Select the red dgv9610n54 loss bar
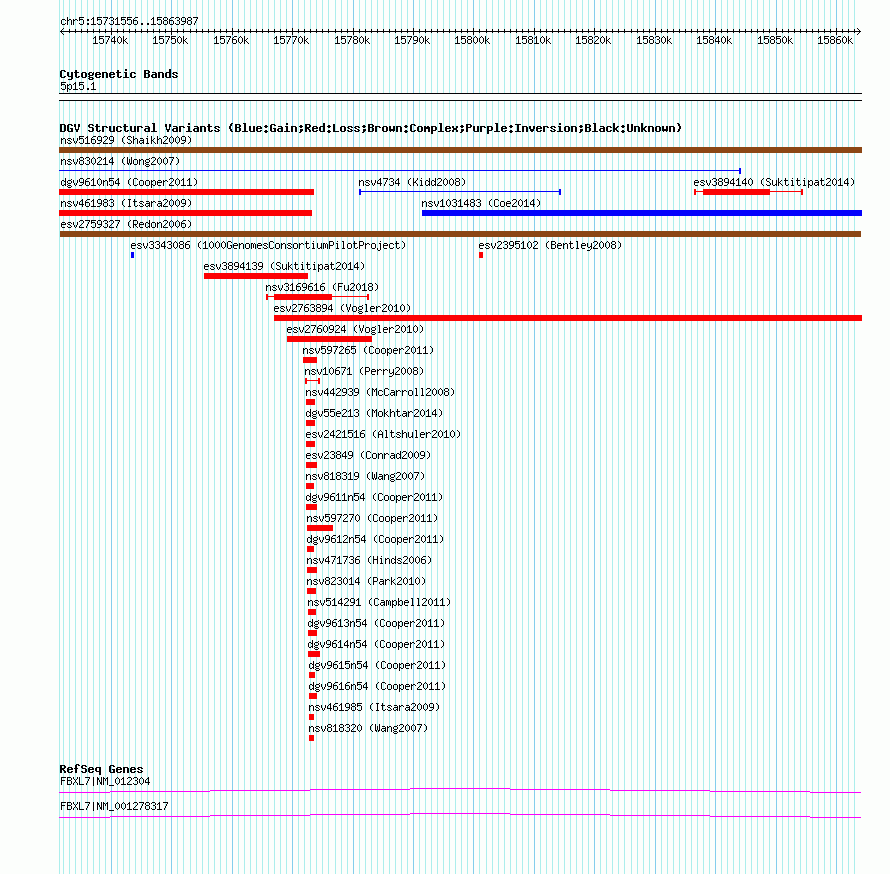This screenshot has width=890, height=874. coord(186,192)
